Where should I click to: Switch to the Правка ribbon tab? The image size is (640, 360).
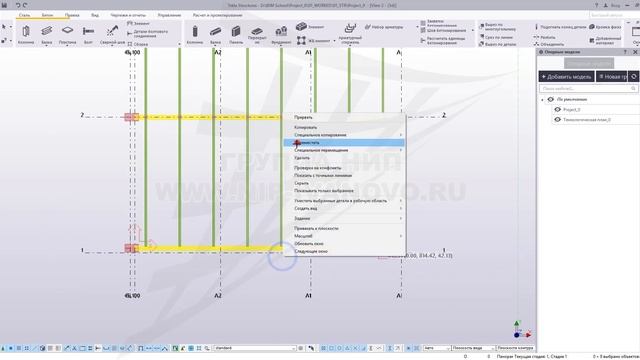pyautogui.click(x=72, y=15)
